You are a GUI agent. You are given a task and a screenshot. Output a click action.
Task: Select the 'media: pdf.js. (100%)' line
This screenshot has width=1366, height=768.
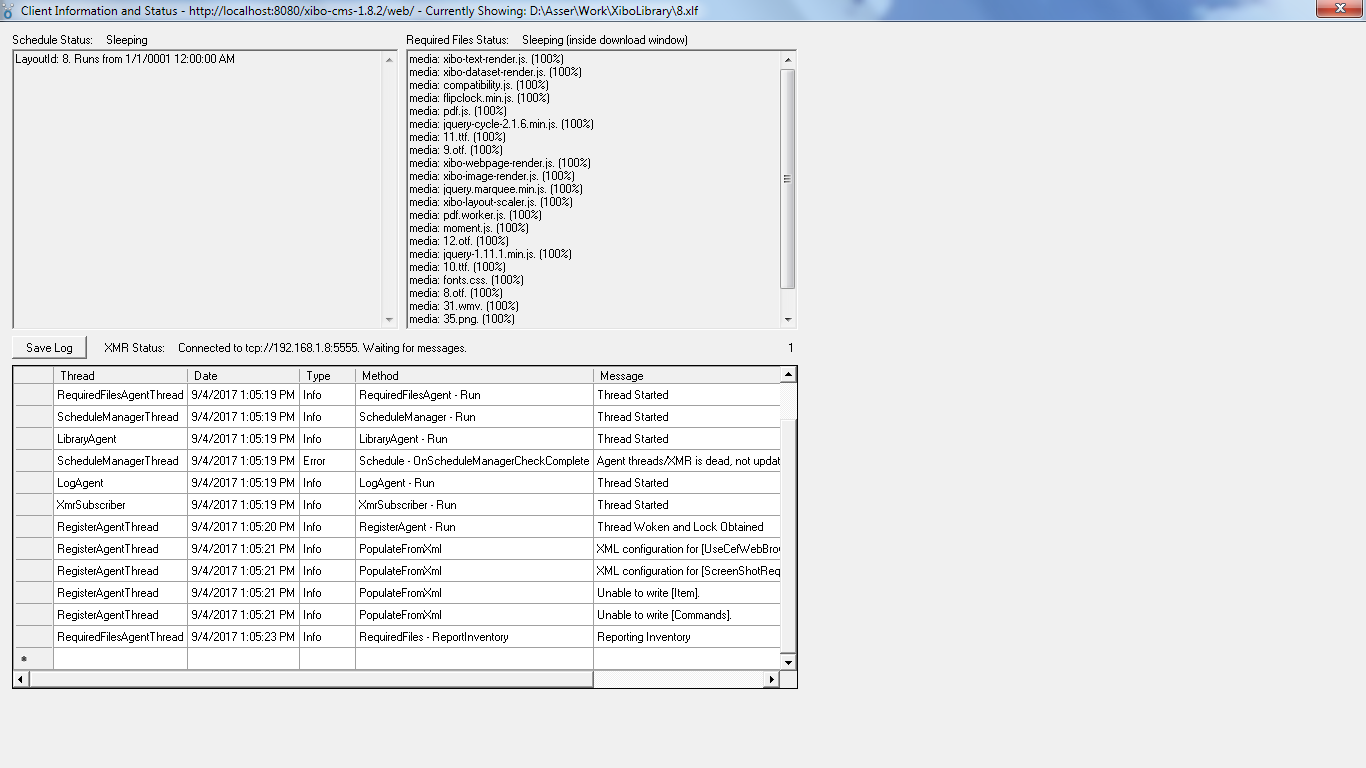[x=459, y=111]
